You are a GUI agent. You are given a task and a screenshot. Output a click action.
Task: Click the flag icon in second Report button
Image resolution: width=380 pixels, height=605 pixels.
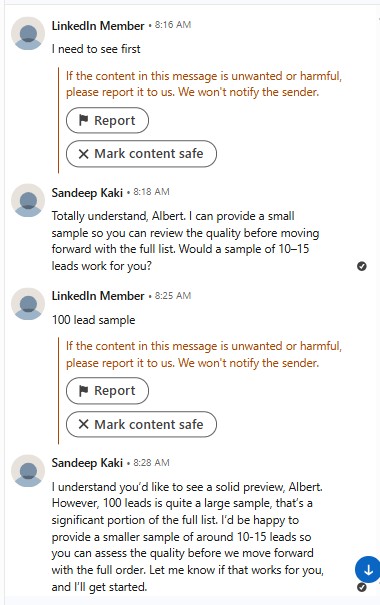[x=83, y=390]
